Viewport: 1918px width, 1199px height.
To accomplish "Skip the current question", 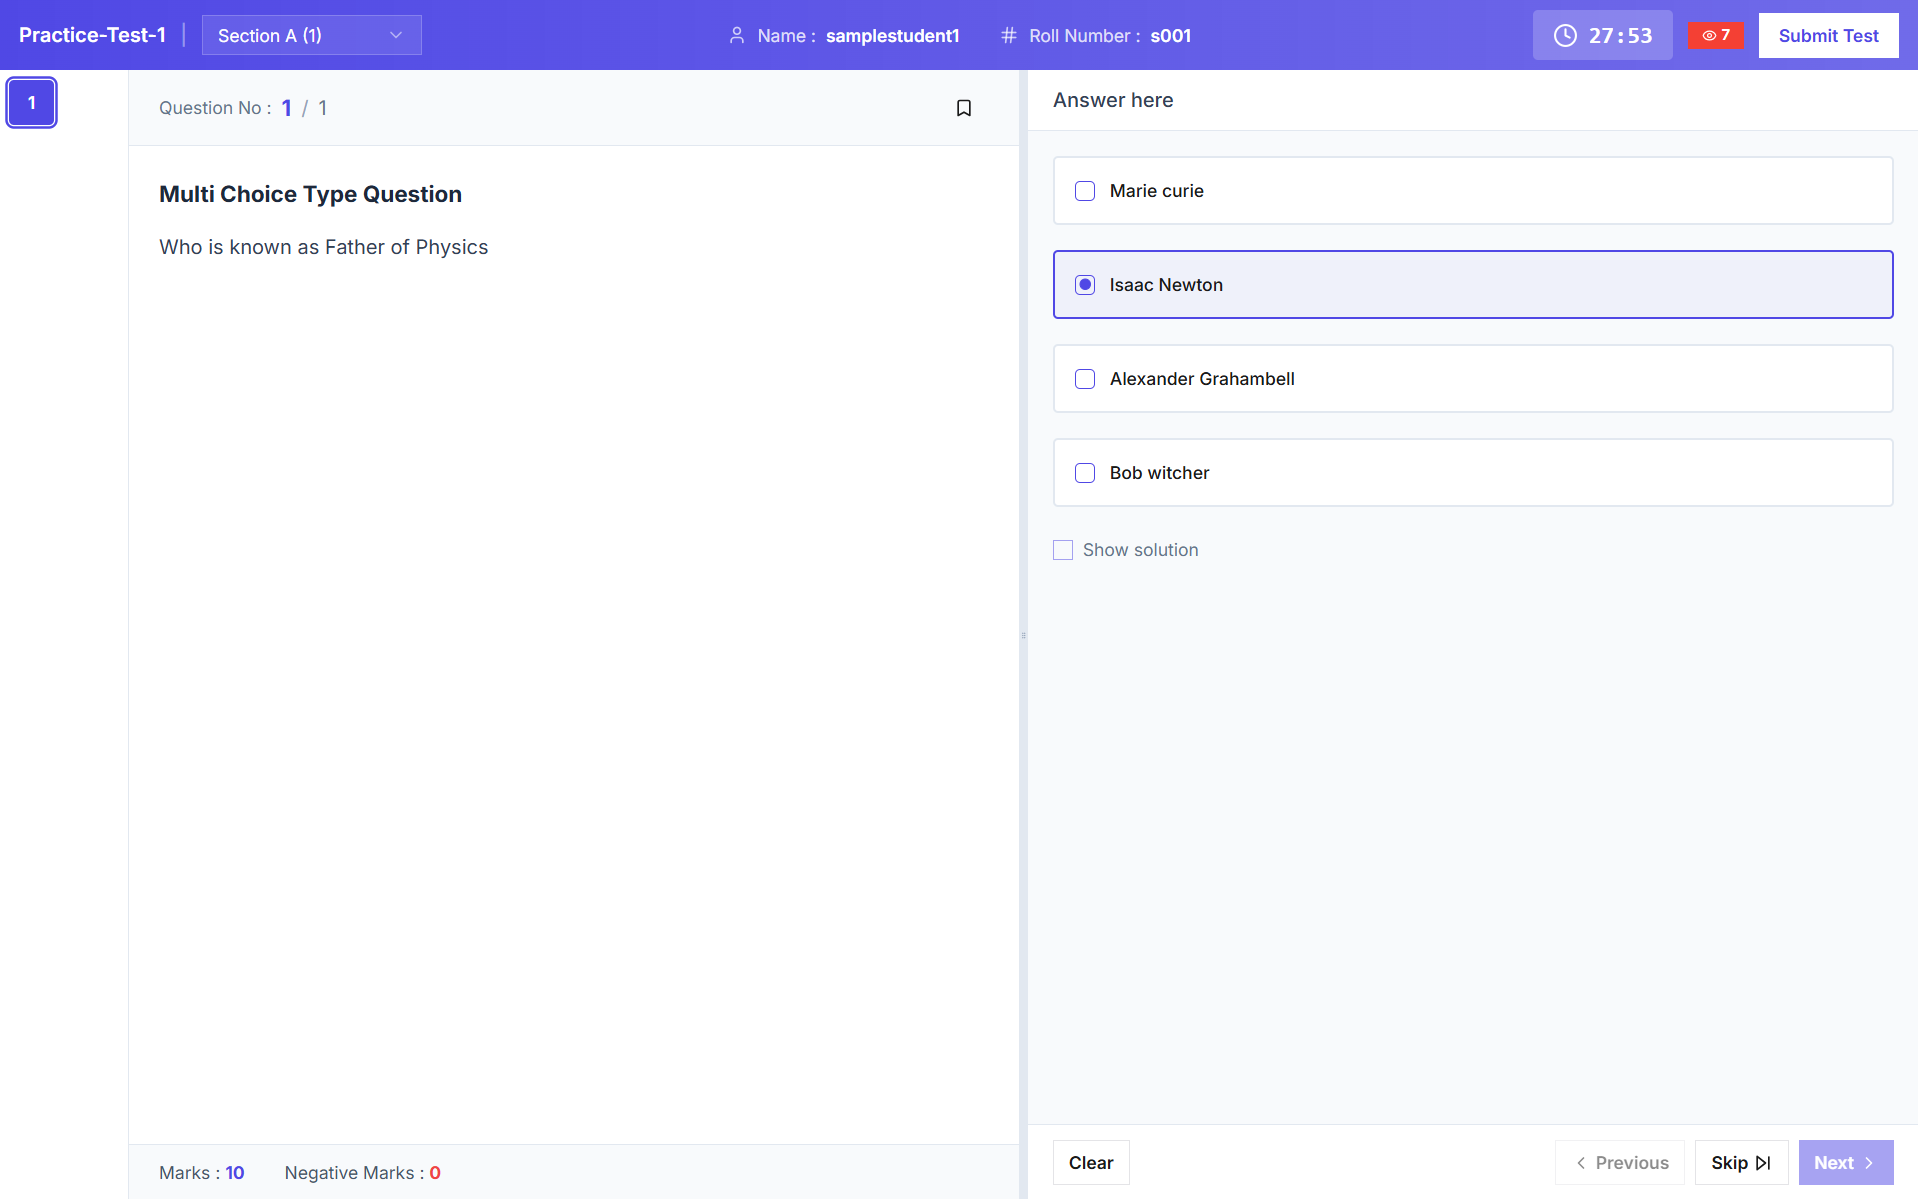I will point(1740,1162).
